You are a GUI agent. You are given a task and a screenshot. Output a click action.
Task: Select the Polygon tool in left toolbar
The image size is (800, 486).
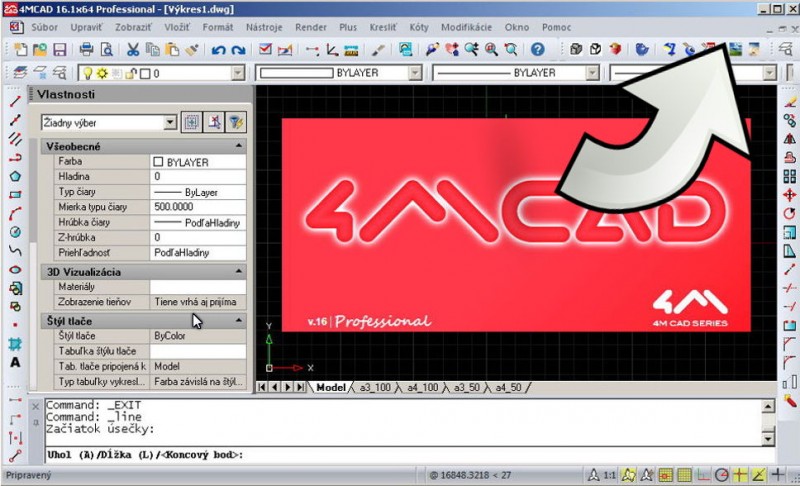15,176
